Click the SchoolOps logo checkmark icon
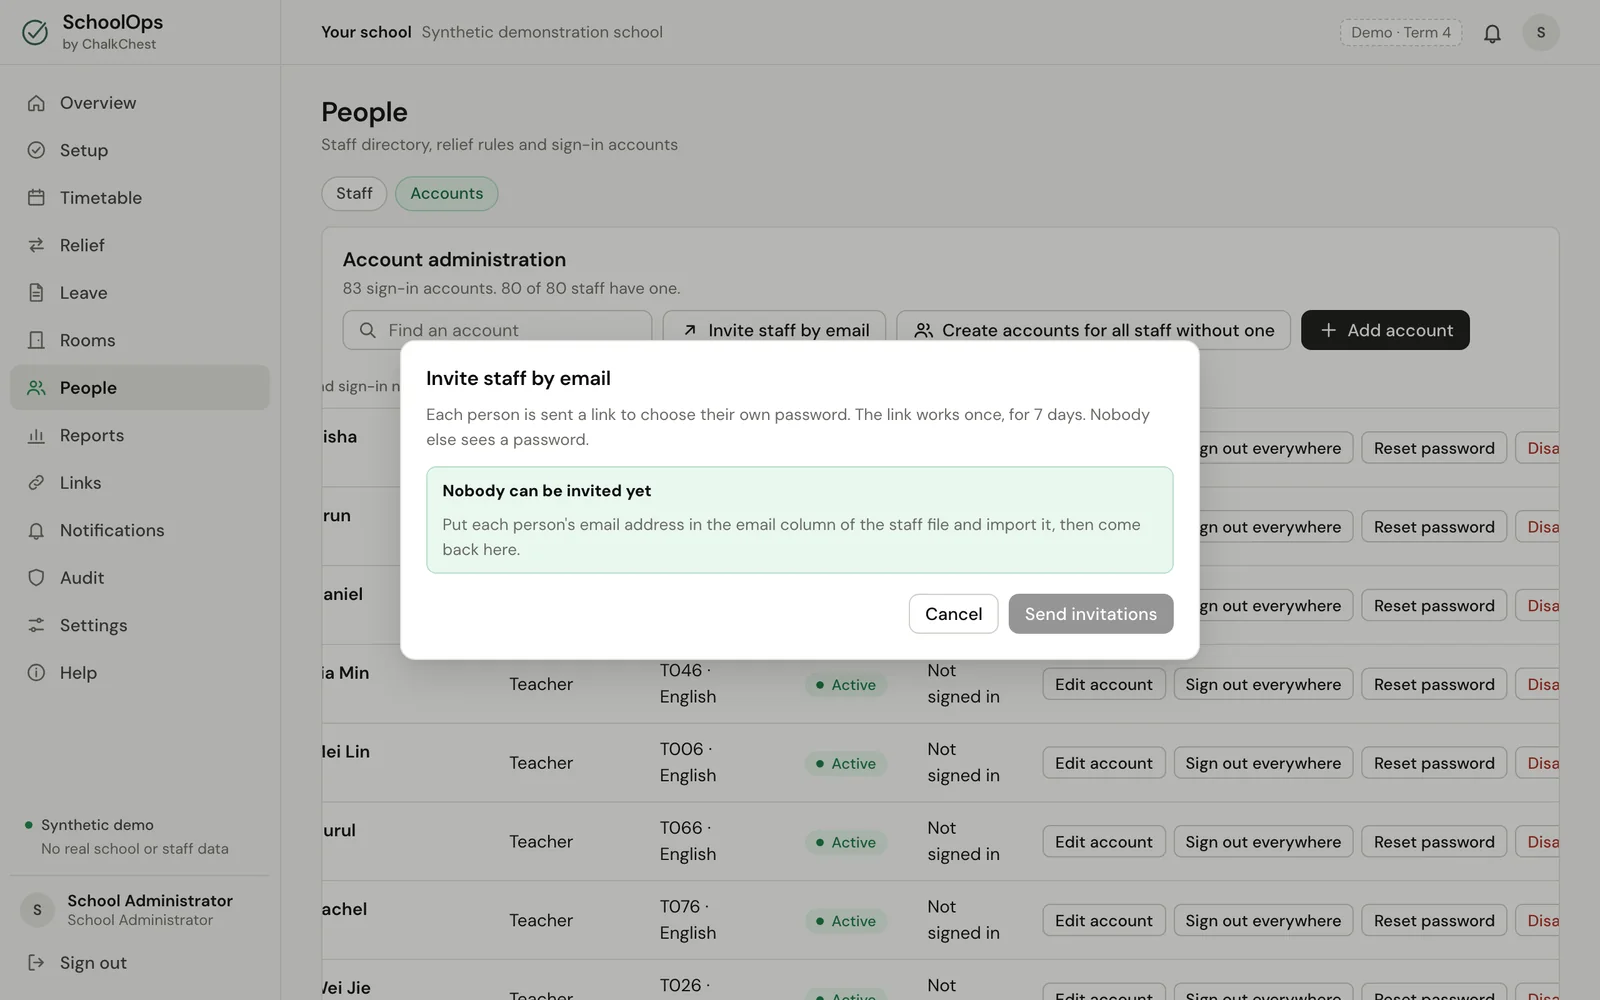 pyautogui.click(x=35, y=32)
